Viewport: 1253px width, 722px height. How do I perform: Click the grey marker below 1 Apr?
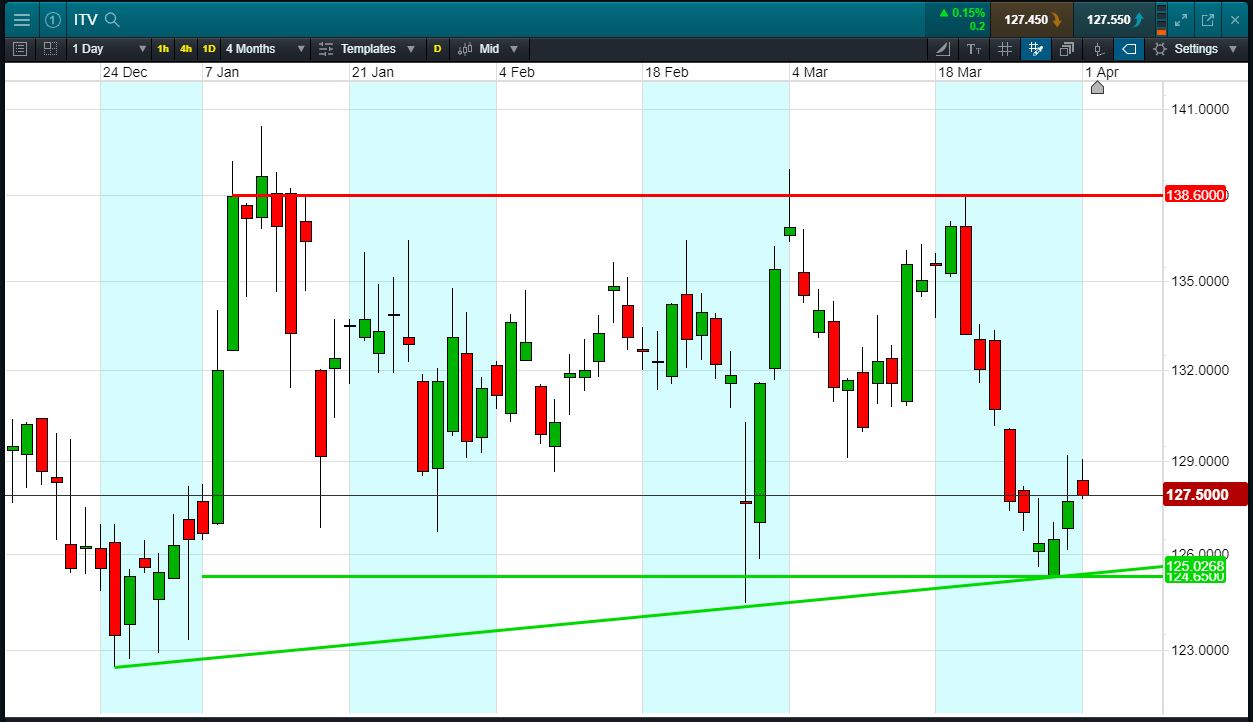coord(1097,88)
